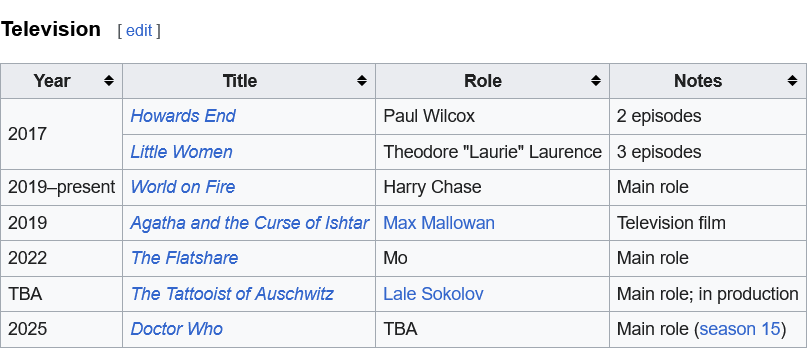Image resolution: width=810 pixels, height=360 pixels.
Task: Click the edit link beside Television
Action: click(139, 30)
